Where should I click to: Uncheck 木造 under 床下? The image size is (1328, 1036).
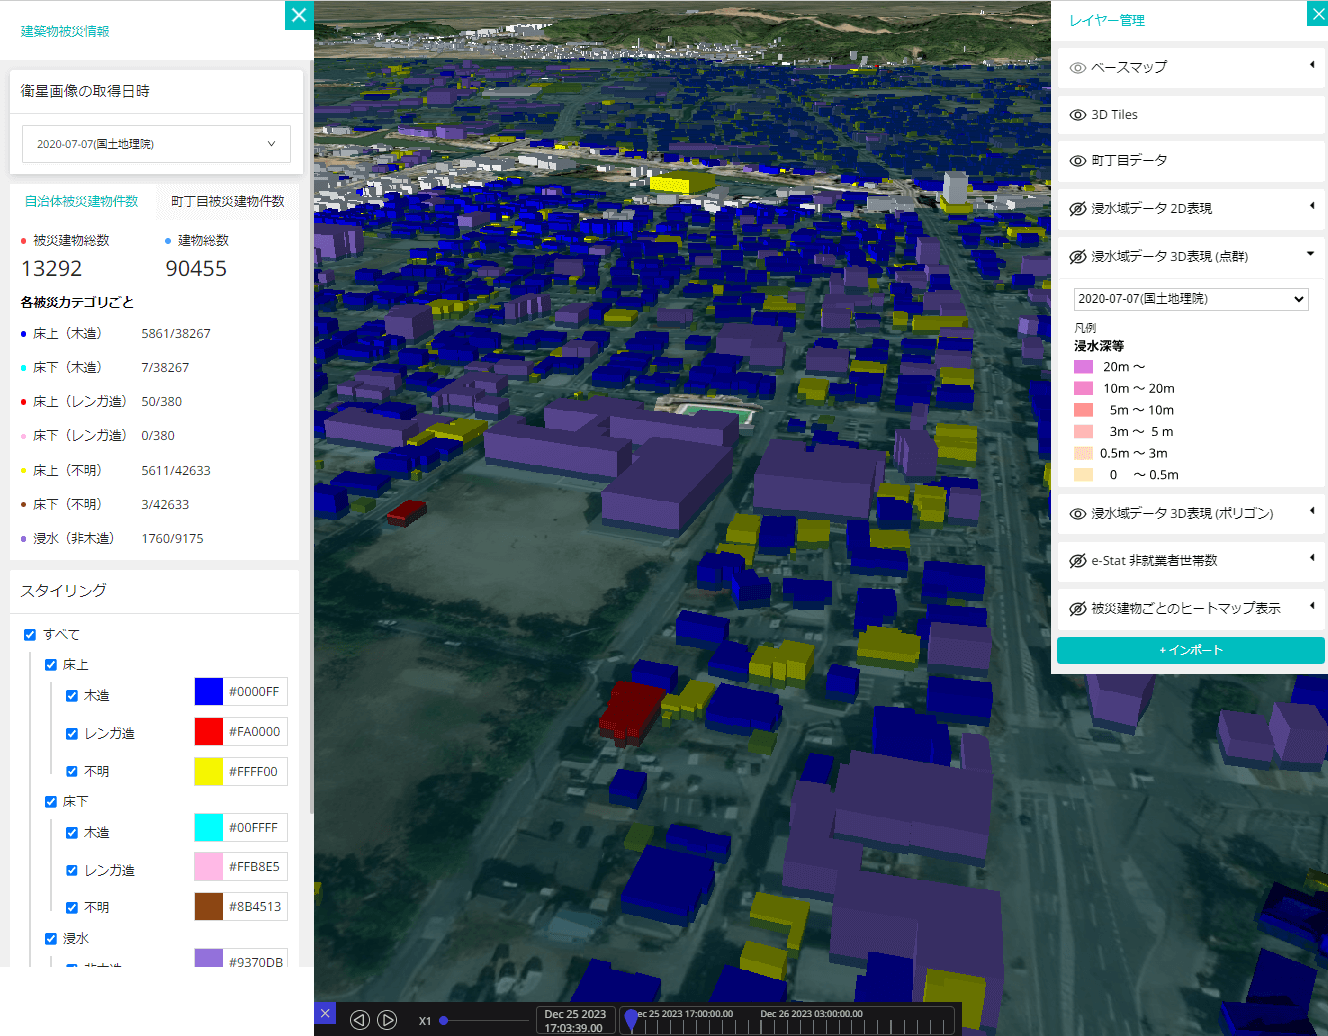[x=72, y=833]
